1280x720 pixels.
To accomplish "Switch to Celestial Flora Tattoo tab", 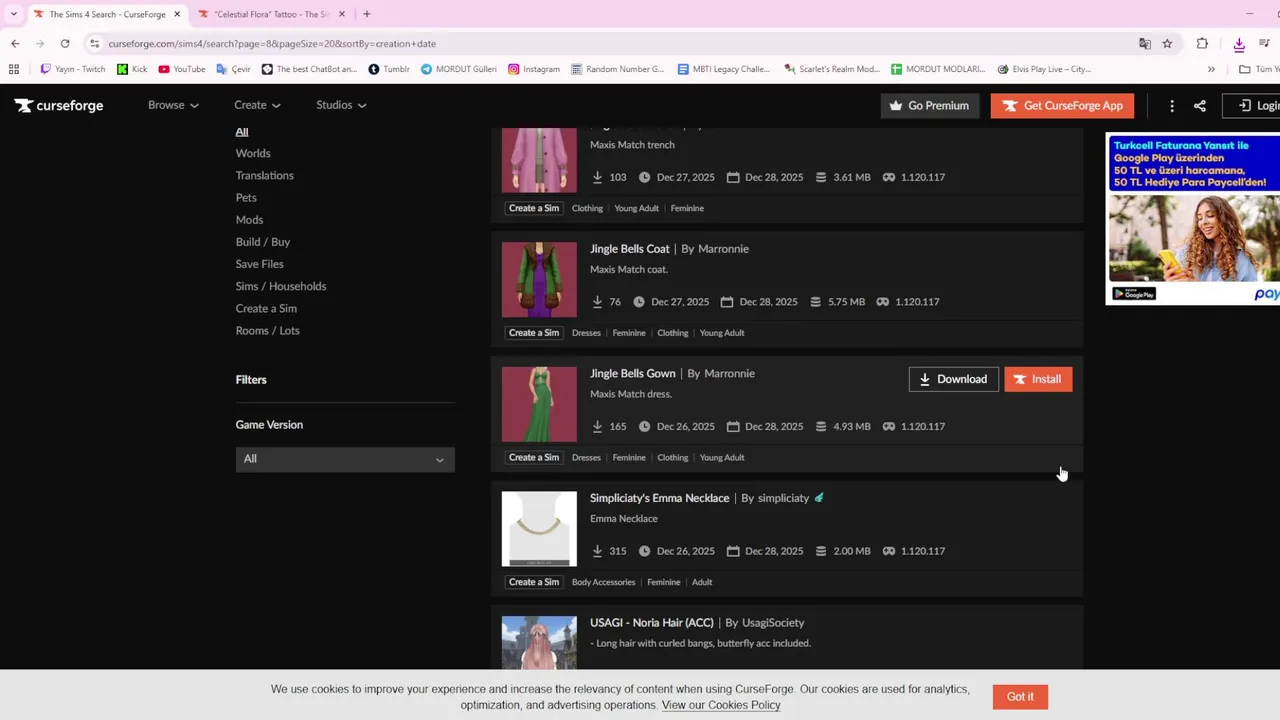I will click(272, 14).
